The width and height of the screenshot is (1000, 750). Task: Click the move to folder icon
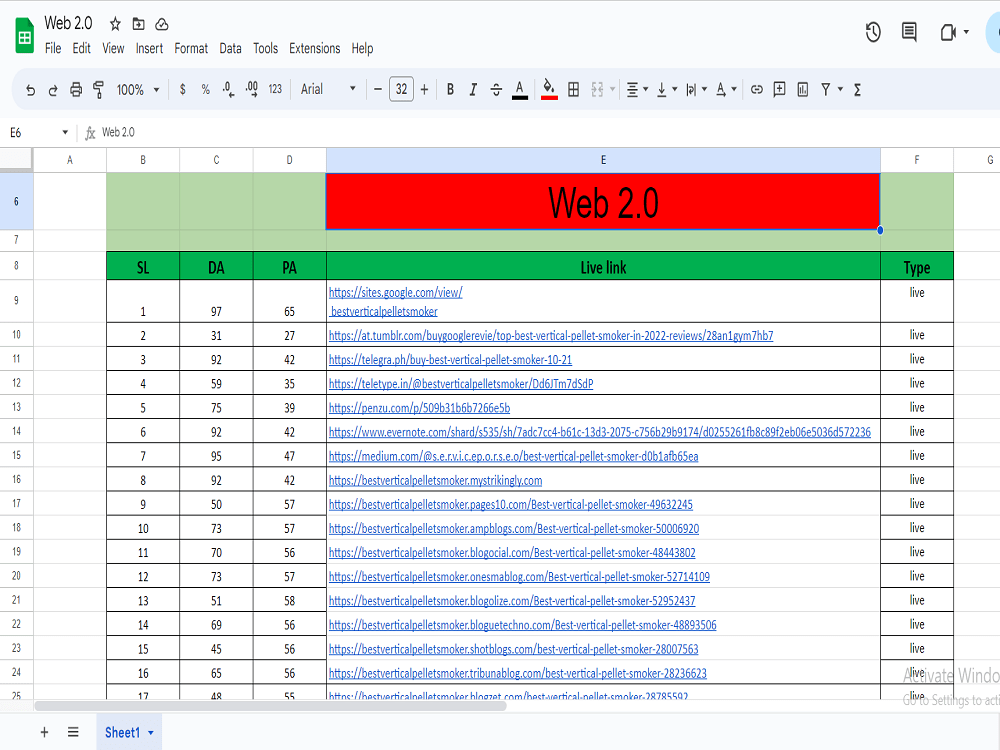click(138, 24)
